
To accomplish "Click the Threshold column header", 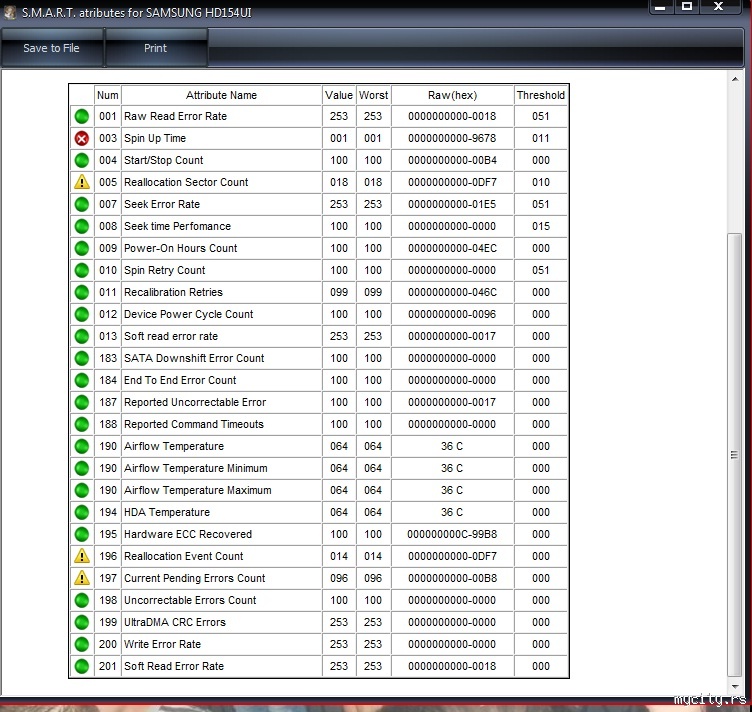I will (x=540, y=95).
